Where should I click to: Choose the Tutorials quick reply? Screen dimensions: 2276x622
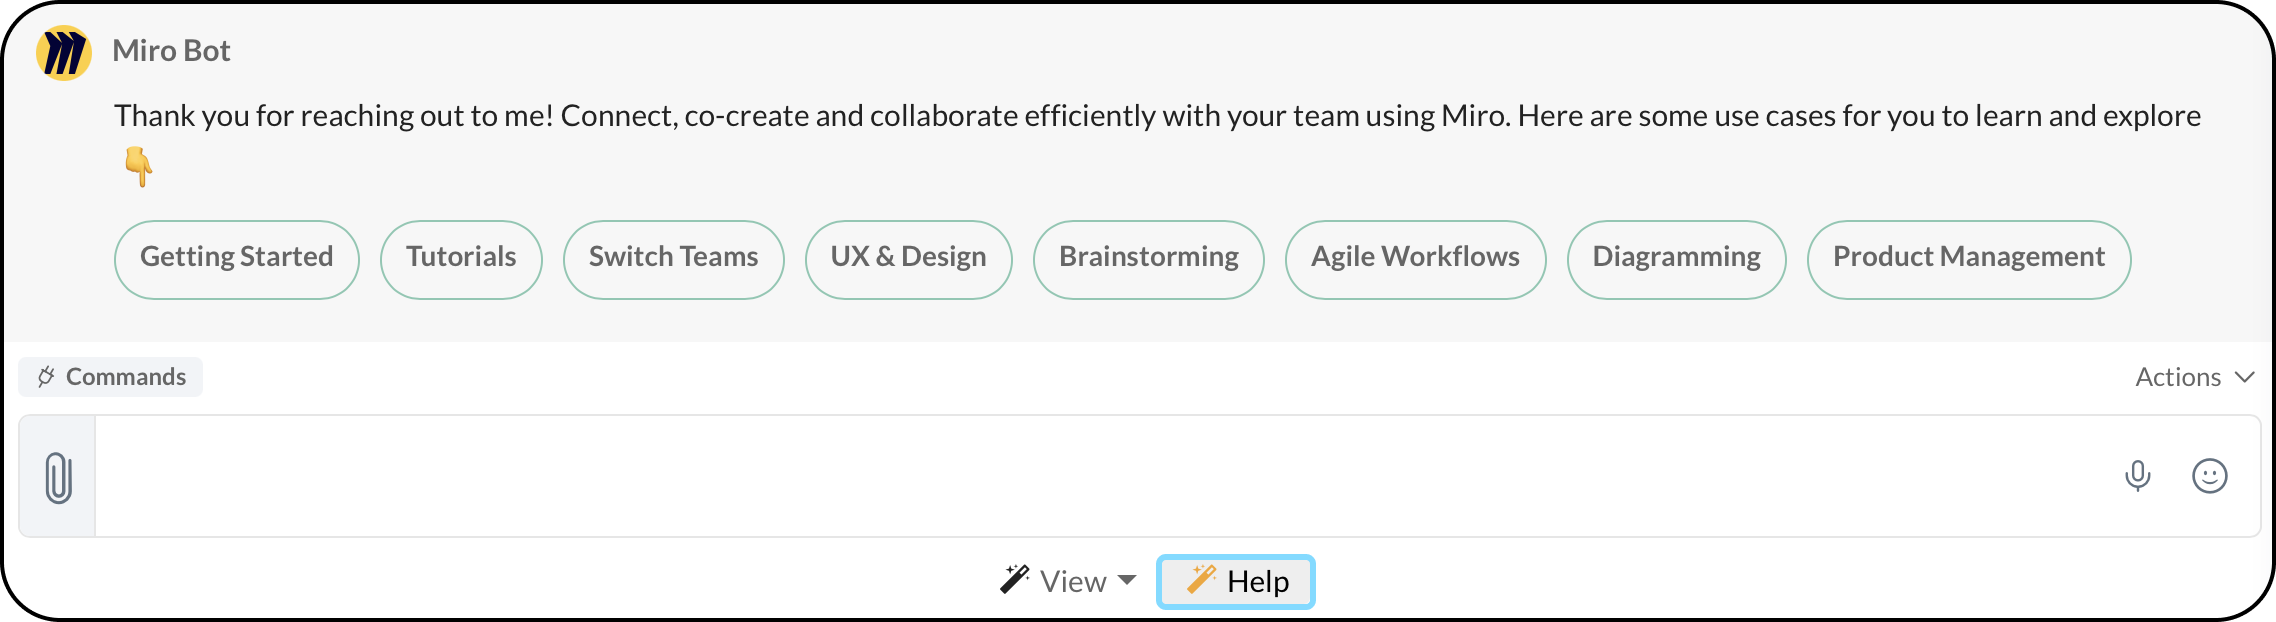pyautogui.click(x=461, y=259)
